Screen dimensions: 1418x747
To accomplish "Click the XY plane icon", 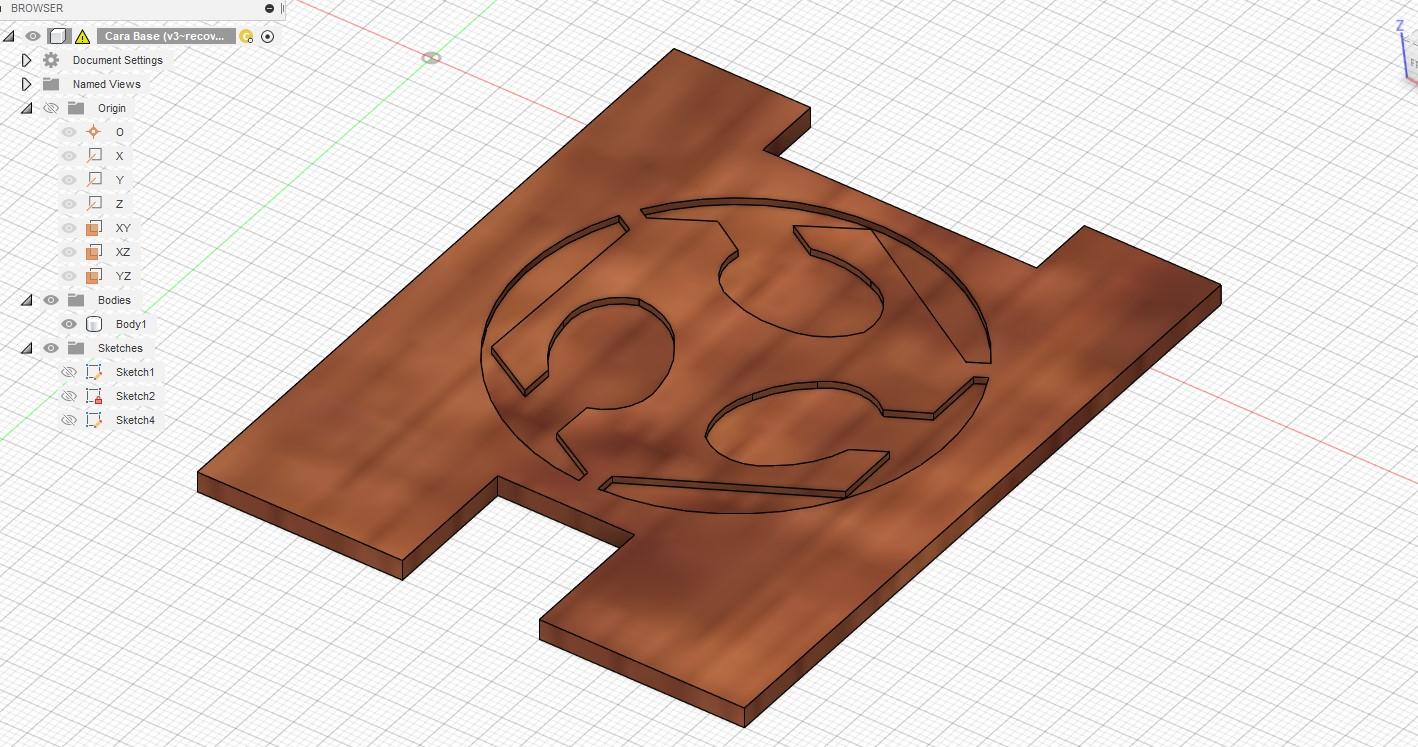I will [x=94, y=228].
